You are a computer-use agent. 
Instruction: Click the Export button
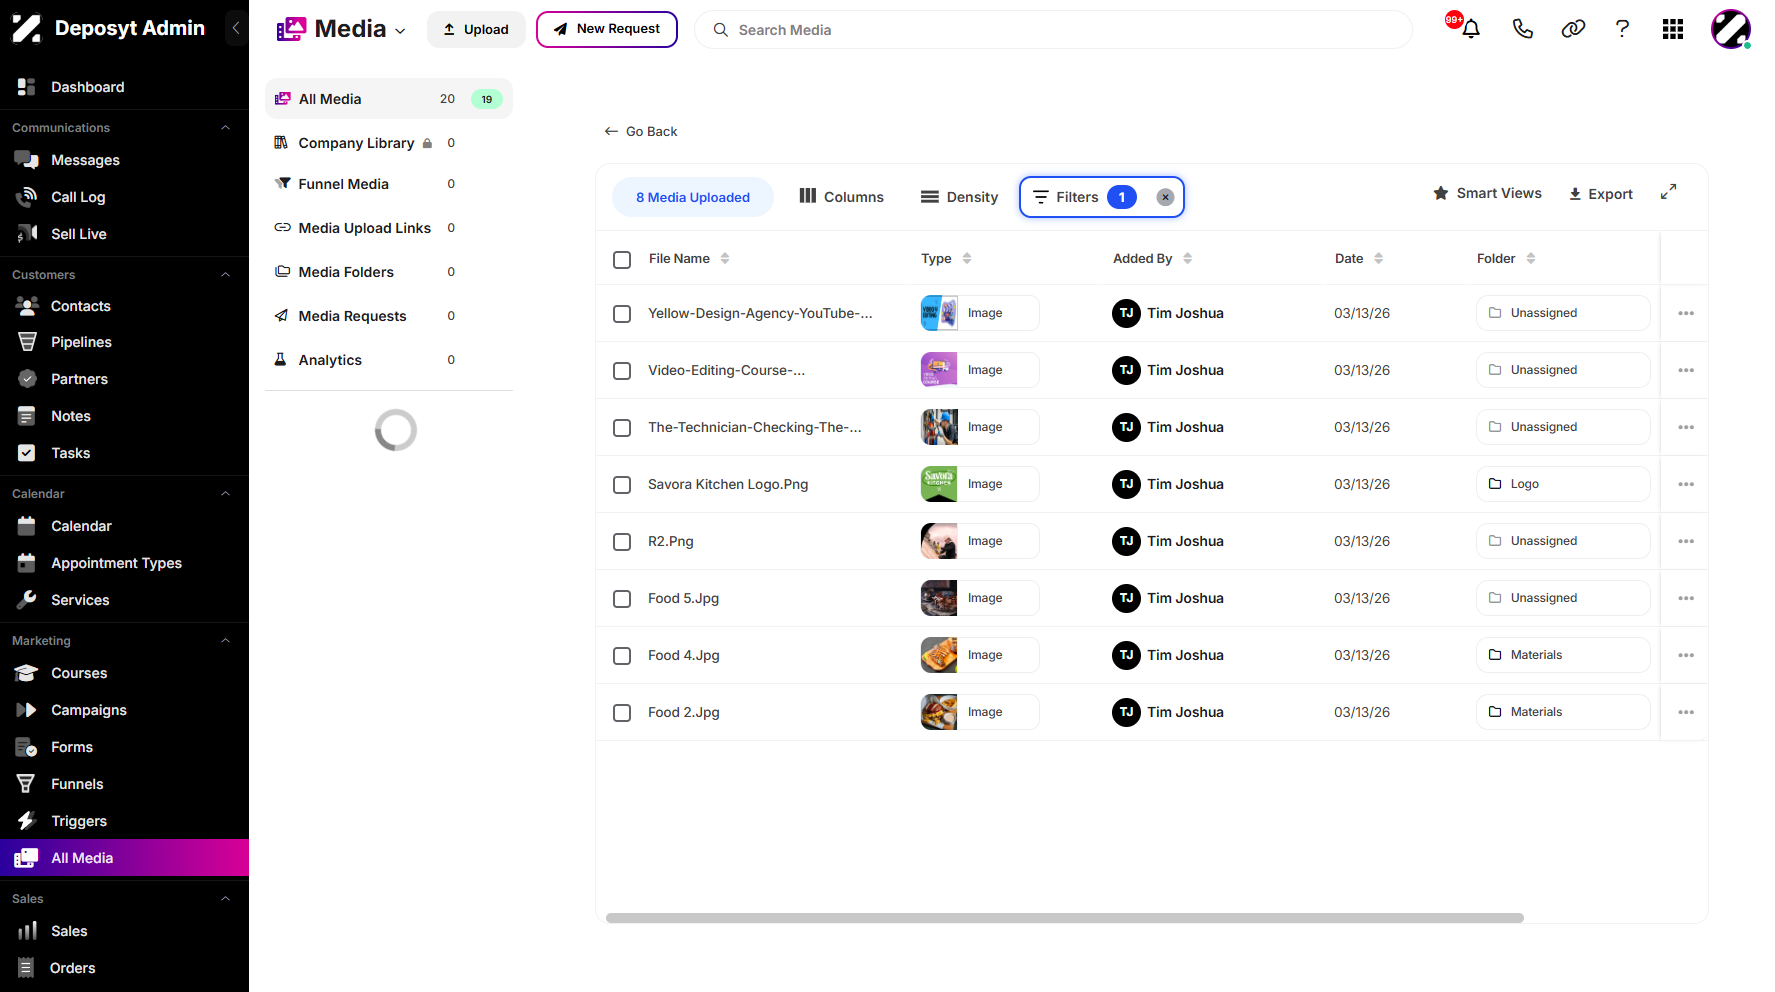1600,194
